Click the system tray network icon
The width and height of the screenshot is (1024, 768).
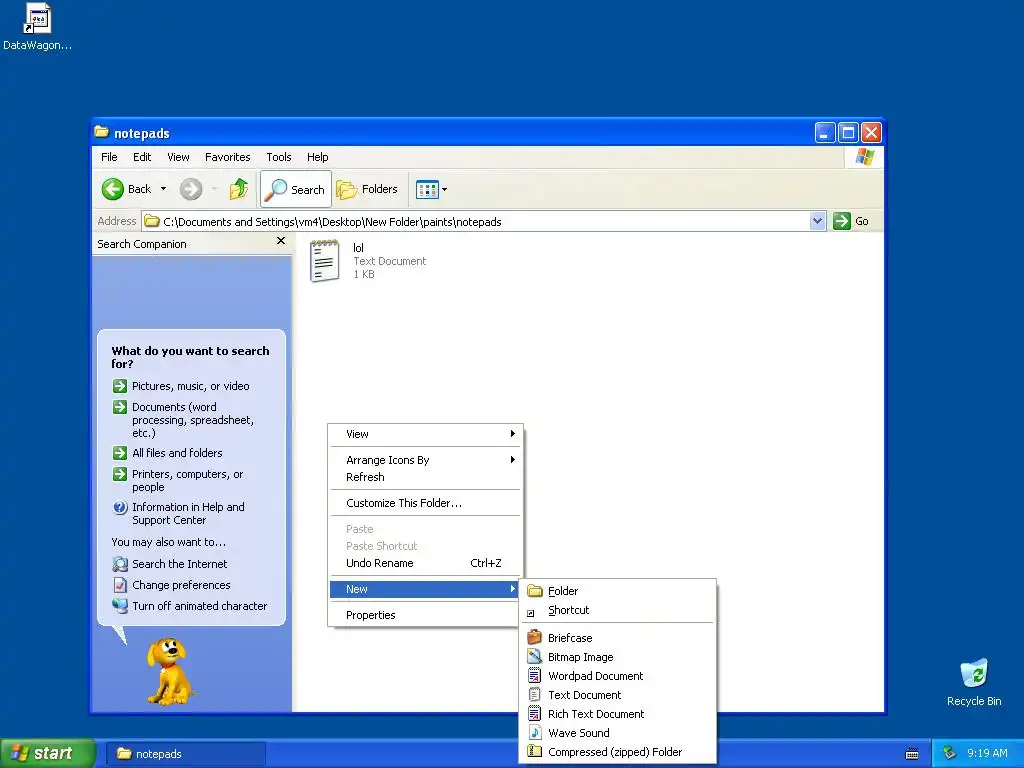(x=950, y=753)
